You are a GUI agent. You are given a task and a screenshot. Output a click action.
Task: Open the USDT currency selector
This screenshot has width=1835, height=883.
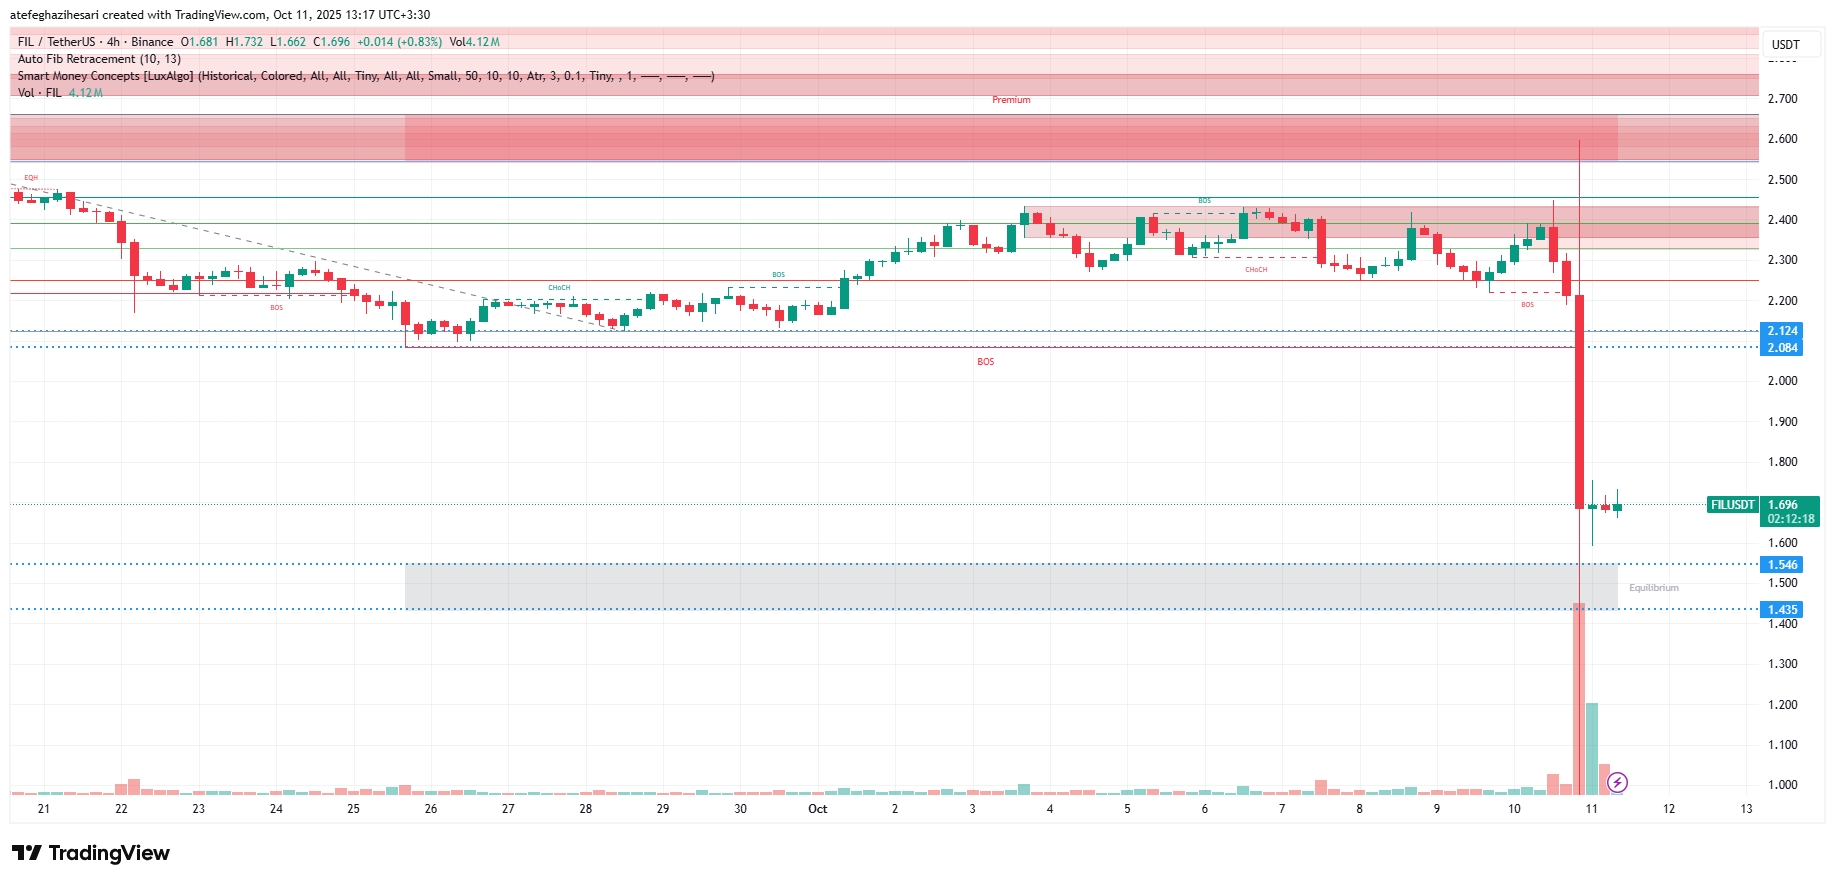click(x=1785, y=44)
